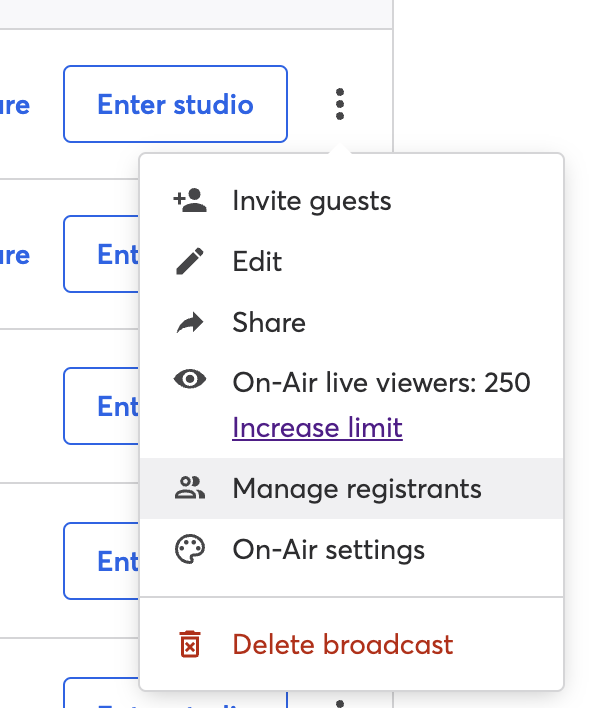Follow the Increase limit link
The image size is (596, 708).
coord(317,428)
